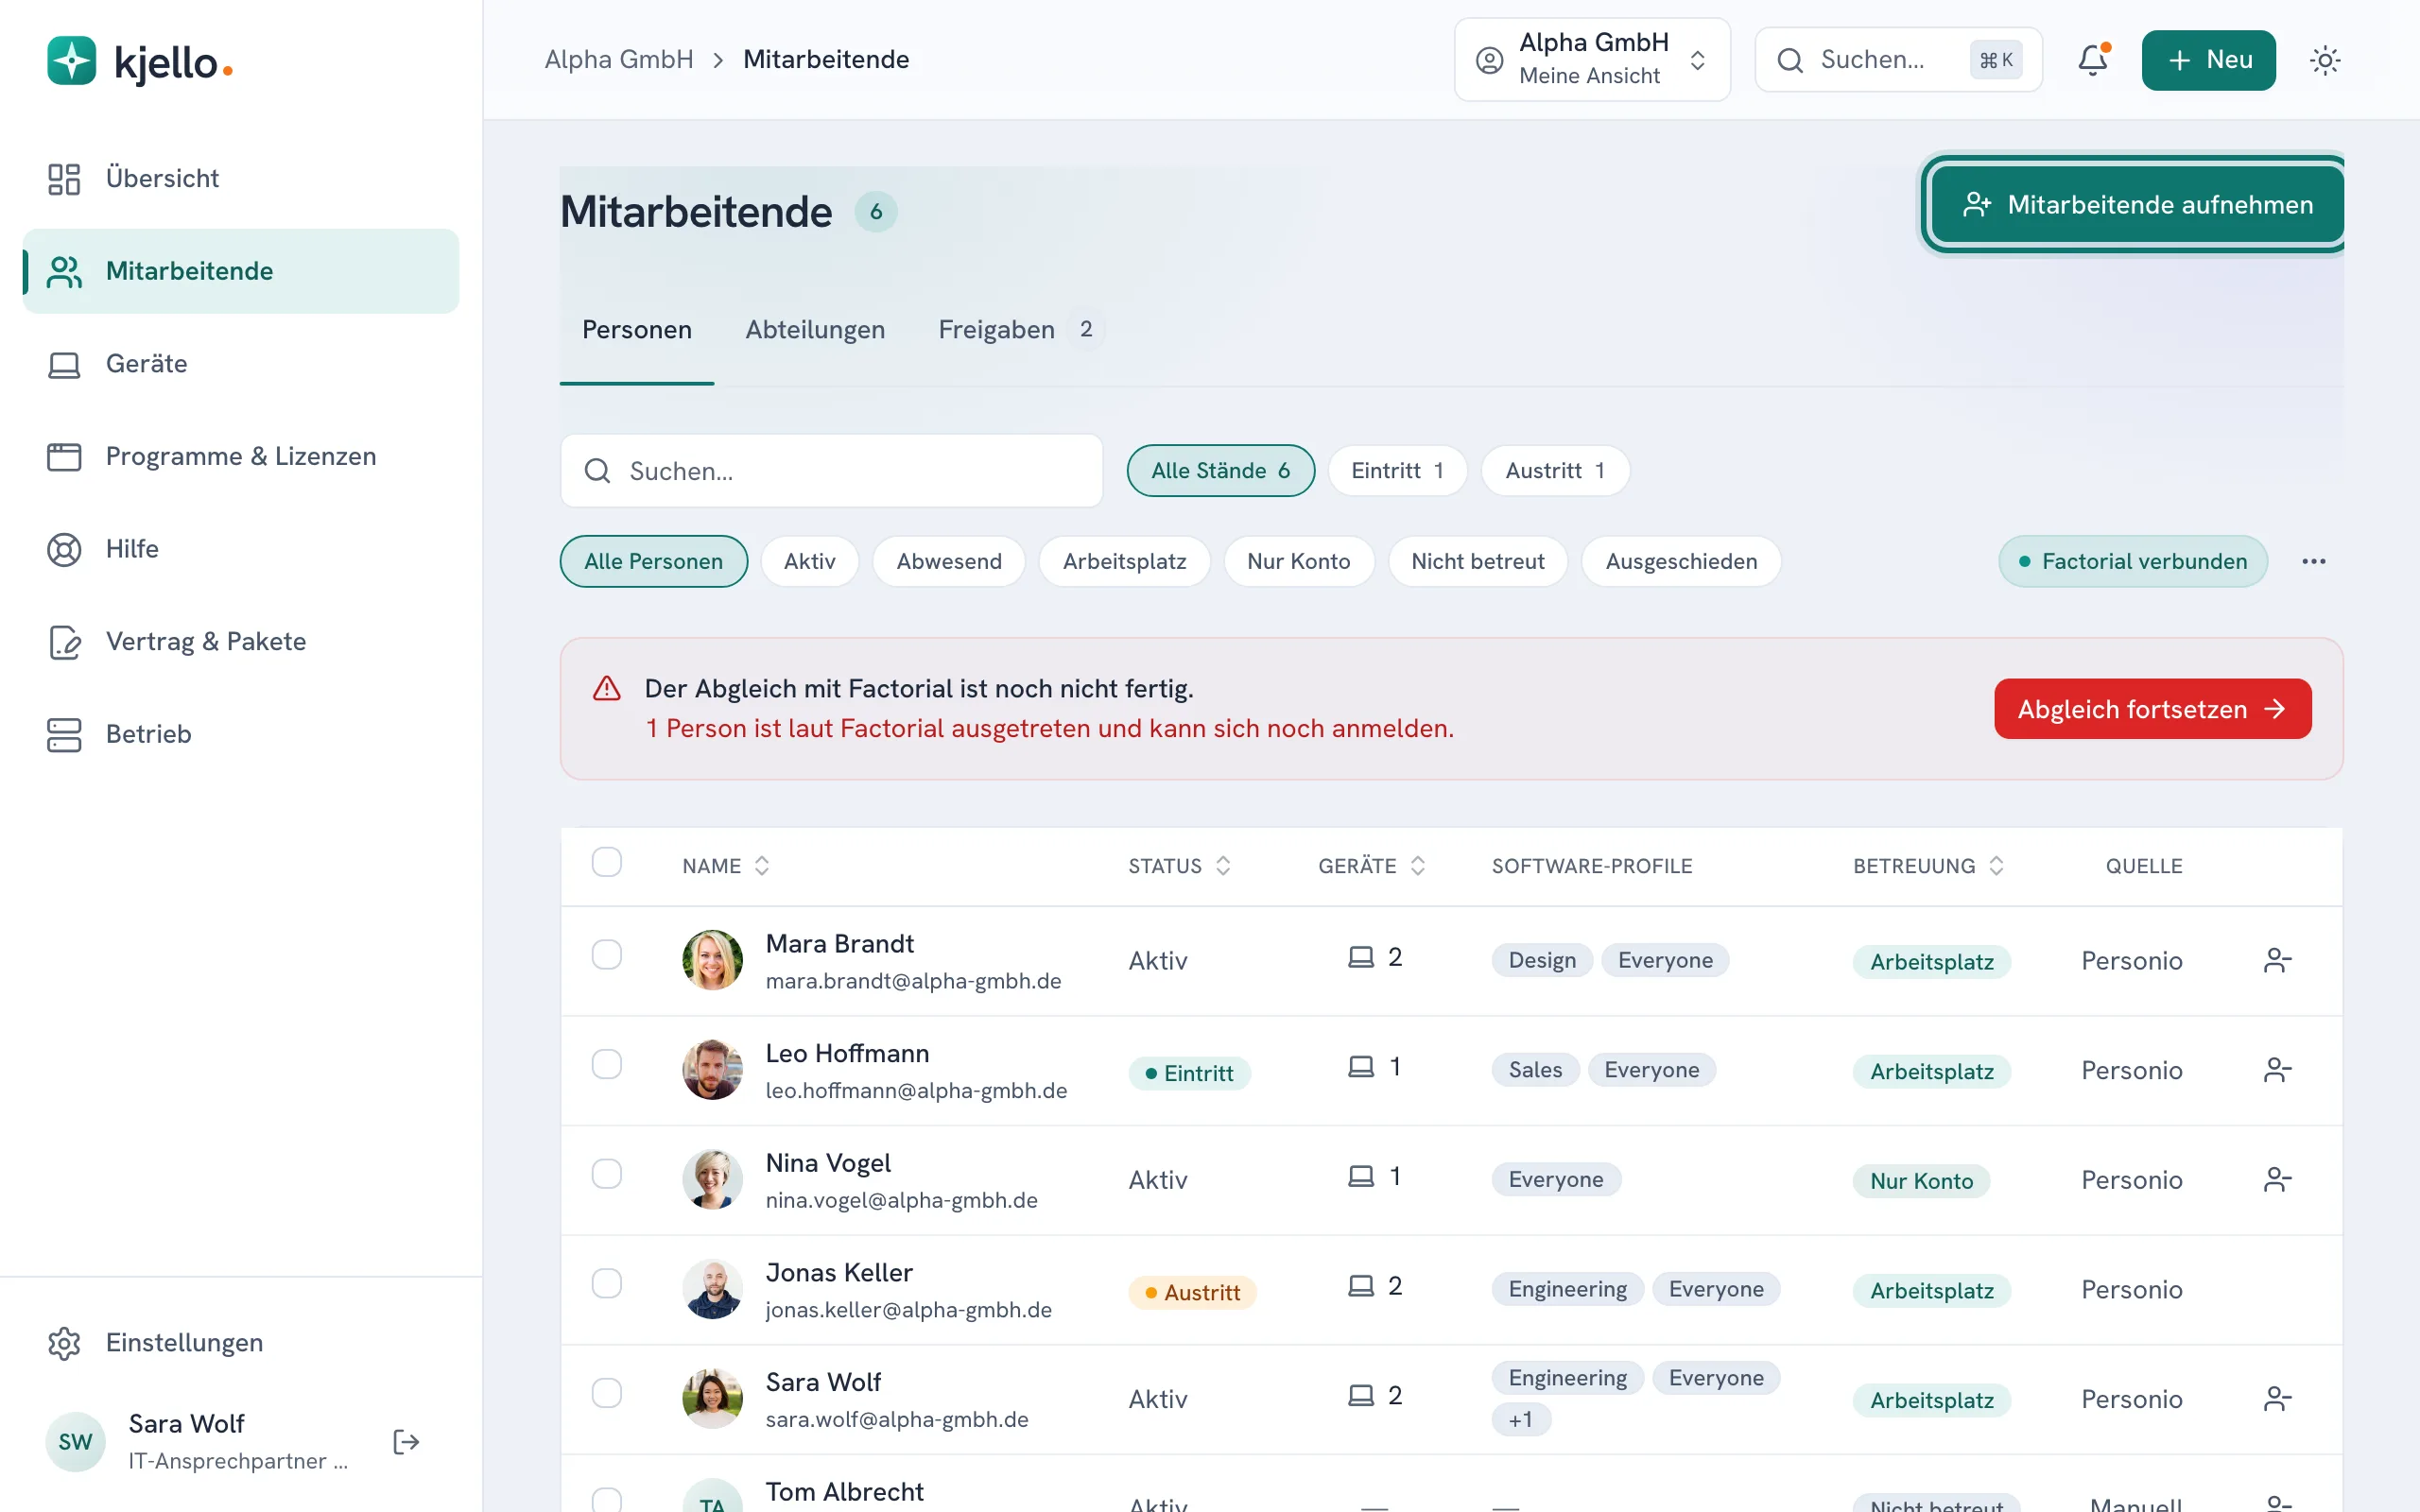The image size is (2420, 1512).
Task: Check the box for Jonas Keller
Action: point(606,1283)
